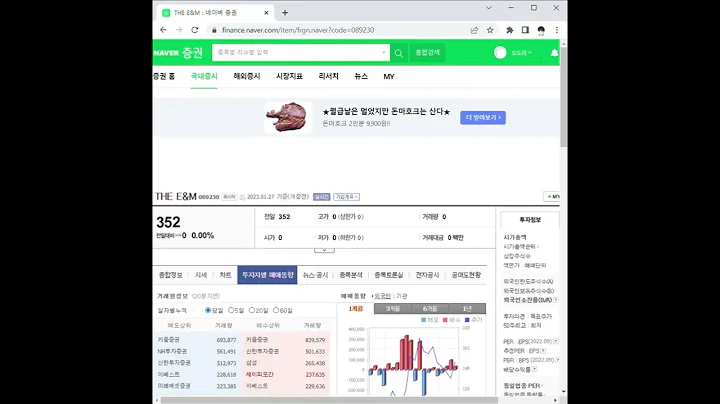Toggle the Chrome side panel icon

tap(525, 30)
